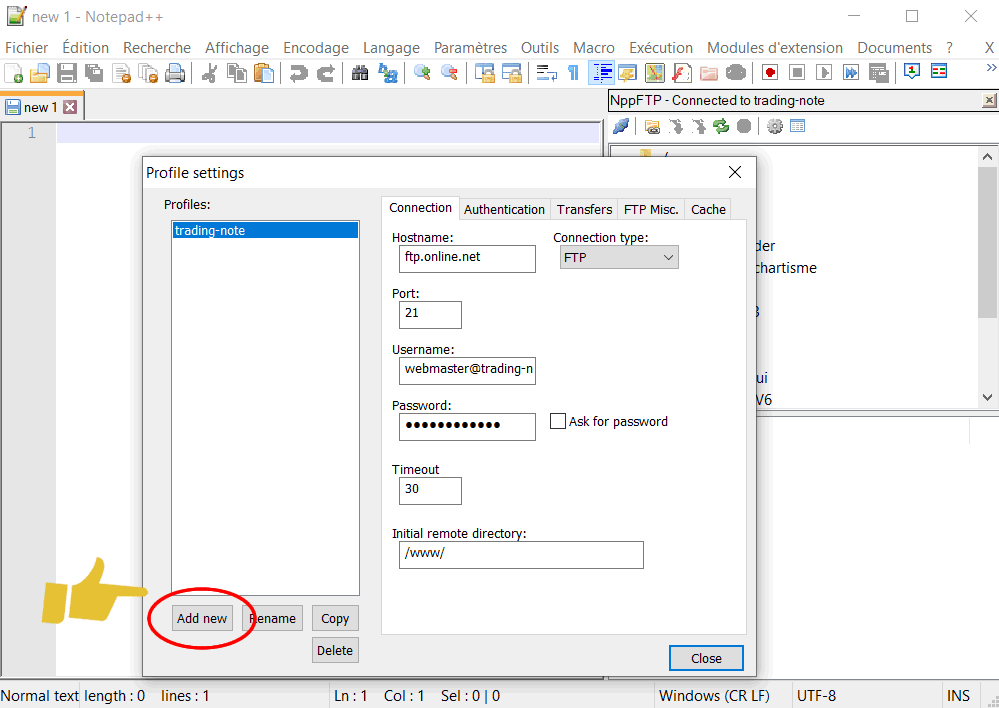Open the Édition menu
This screenshot has width=999, height=708.
click(85, 48)
